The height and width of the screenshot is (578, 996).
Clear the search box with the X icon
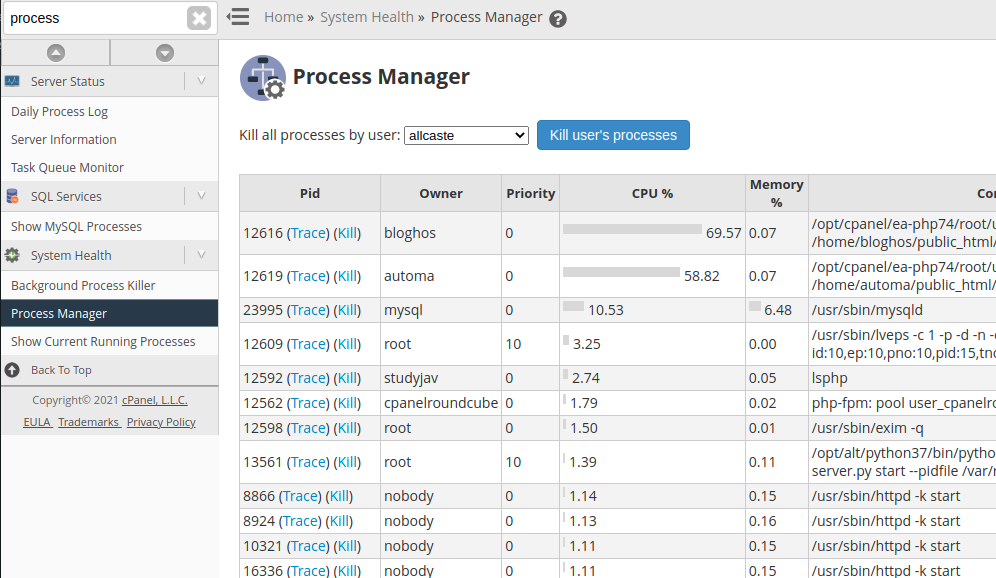pyautogui.click(x=199, y=17)
